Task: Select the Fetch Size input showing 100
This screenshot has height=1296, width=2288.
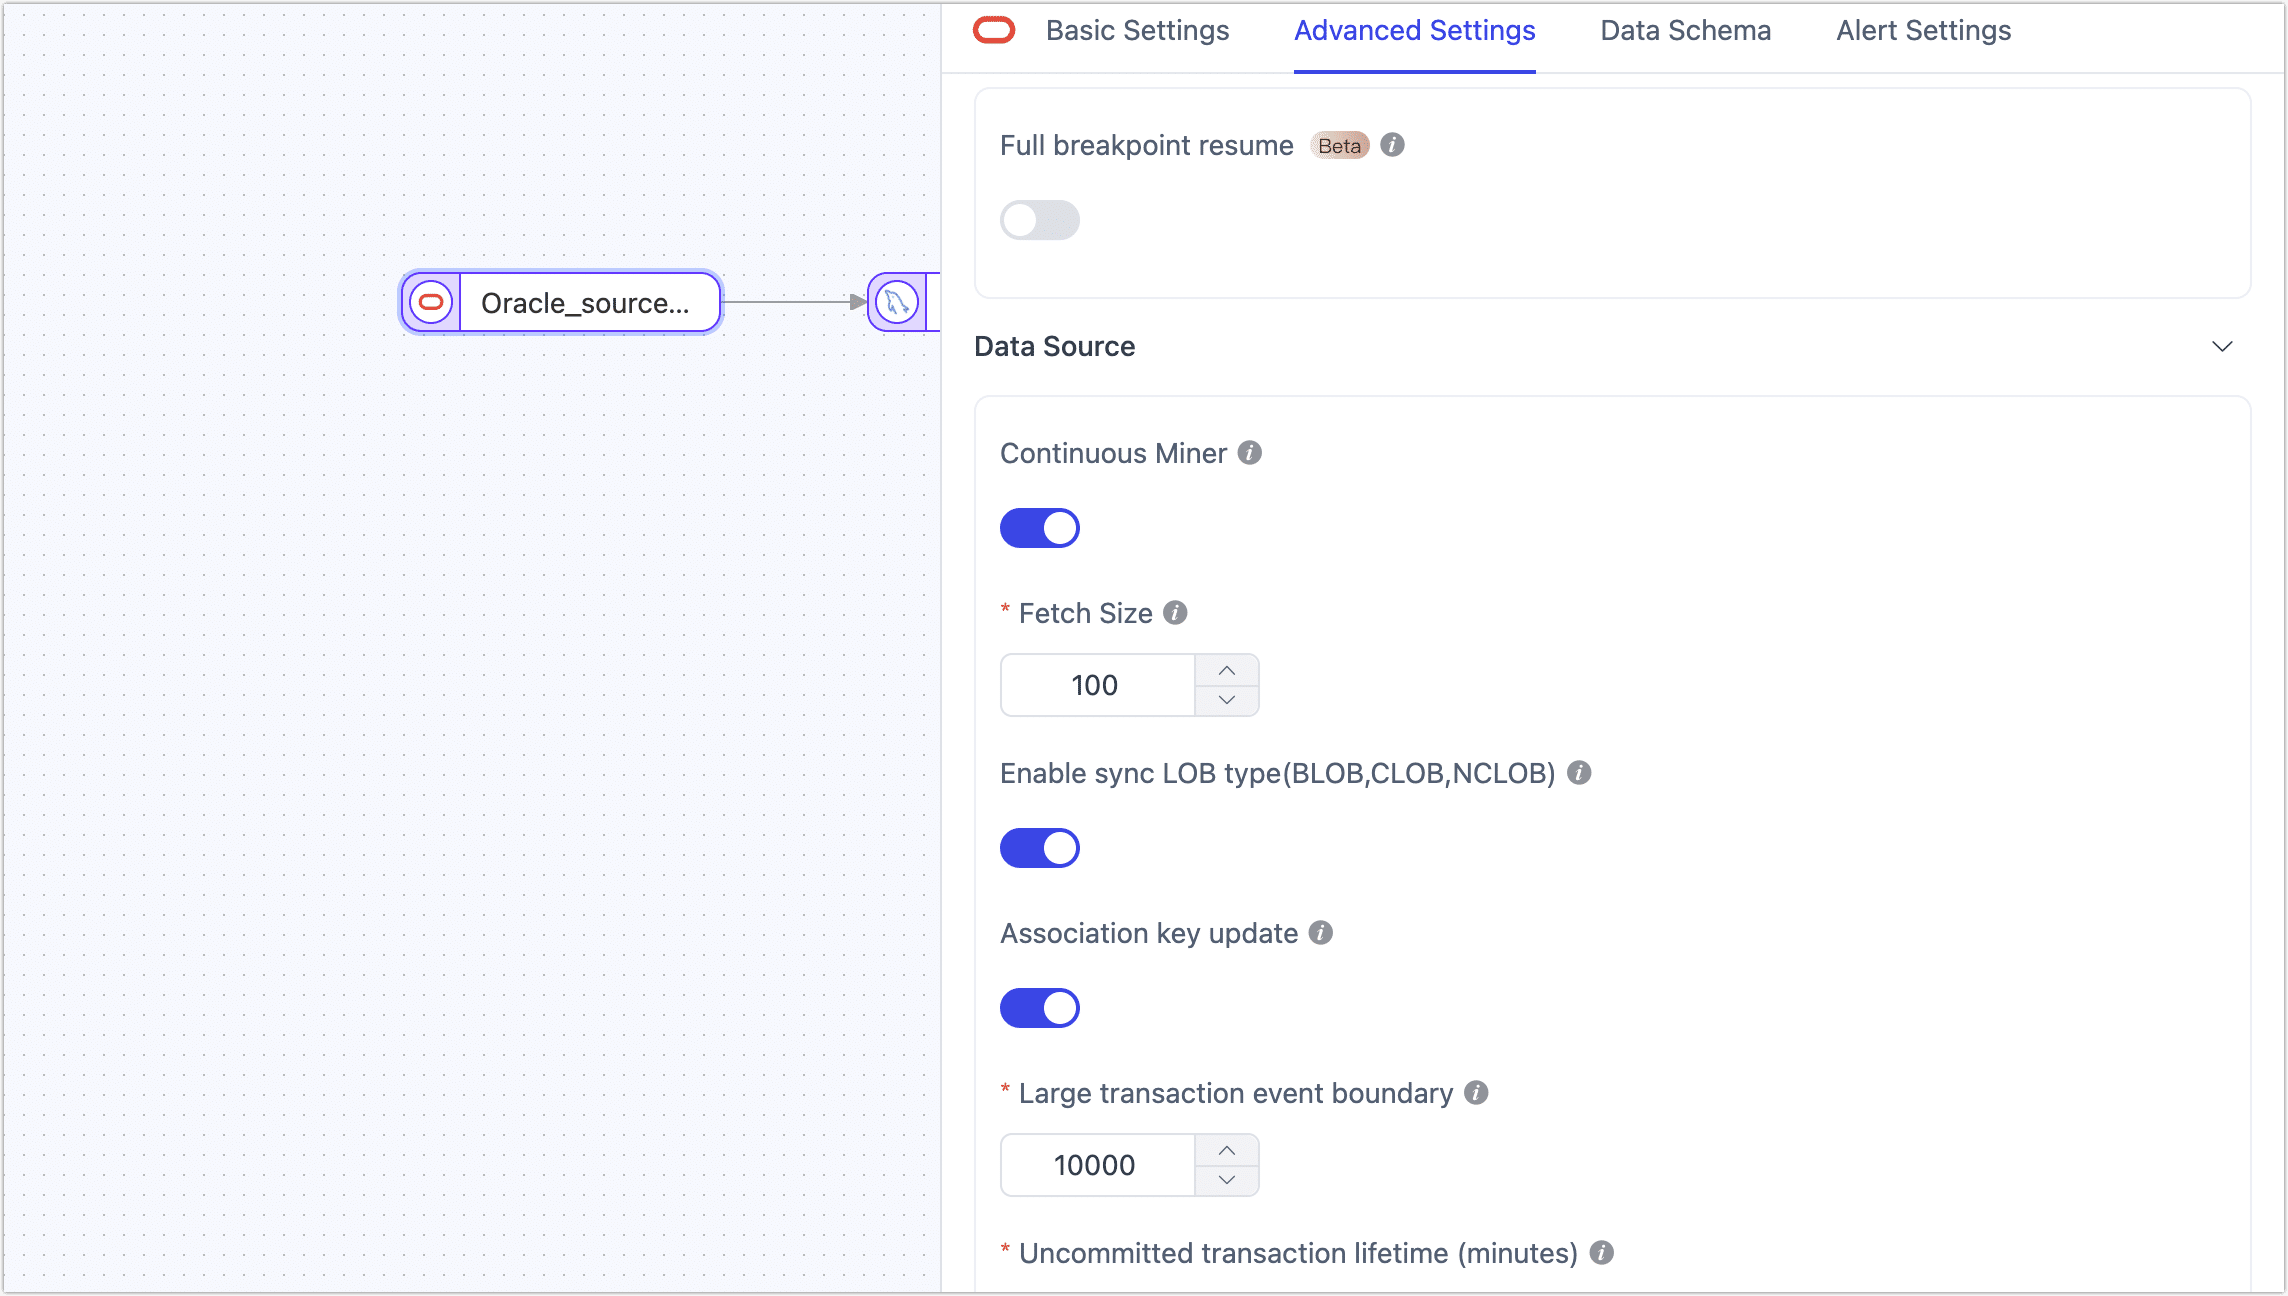Action: tap(1096, 684)
